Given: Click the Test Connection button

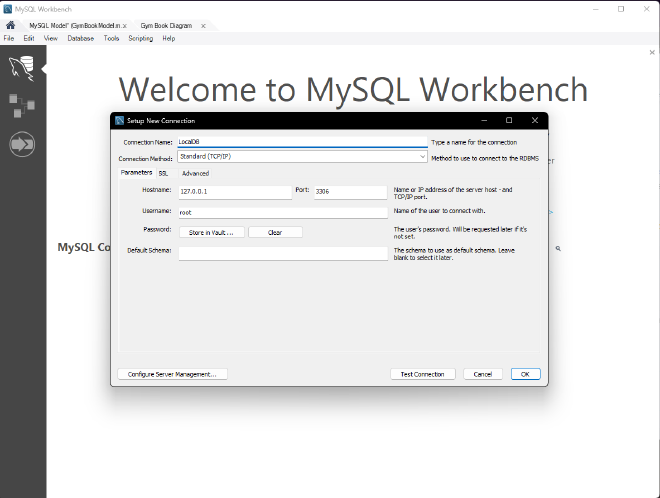Looking at the screenshot, I should coord(423,374).
